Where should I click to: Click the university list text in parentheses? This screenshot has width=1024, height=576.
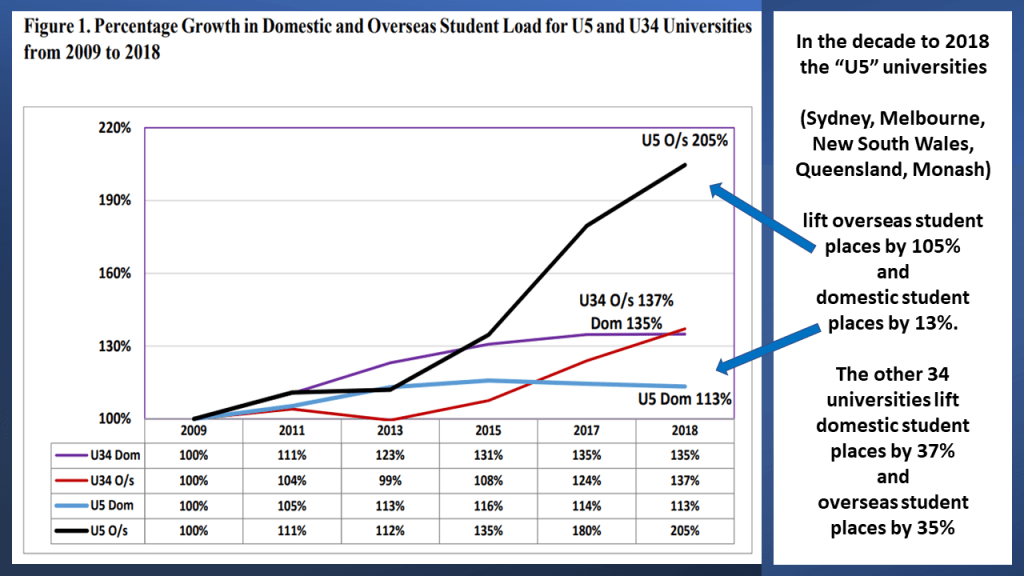[x=893, y=145]
